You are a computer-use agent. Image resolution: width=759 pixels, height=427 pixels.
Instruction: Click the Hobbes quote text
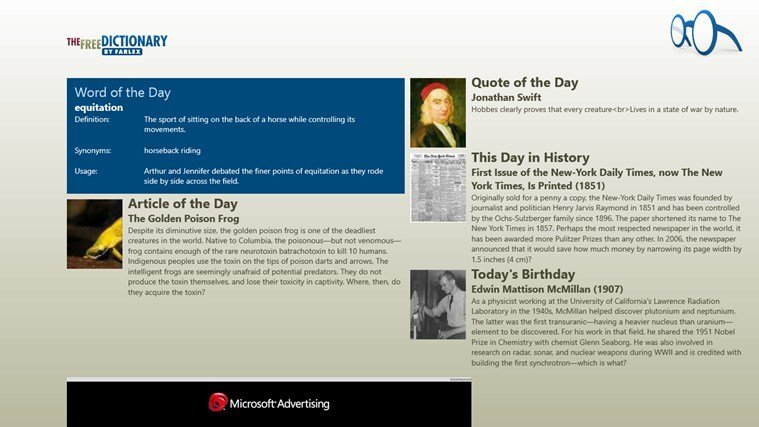(x=605, y=109)
